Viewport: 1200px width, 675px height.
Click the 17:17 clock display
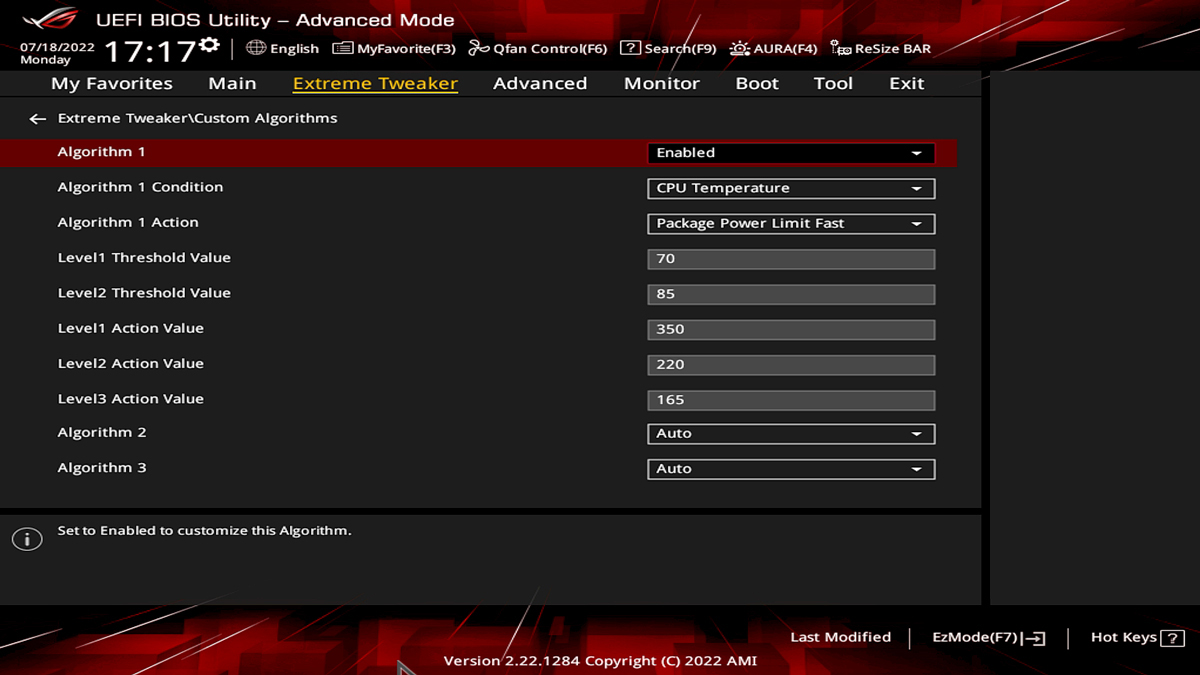pos(150,51)
